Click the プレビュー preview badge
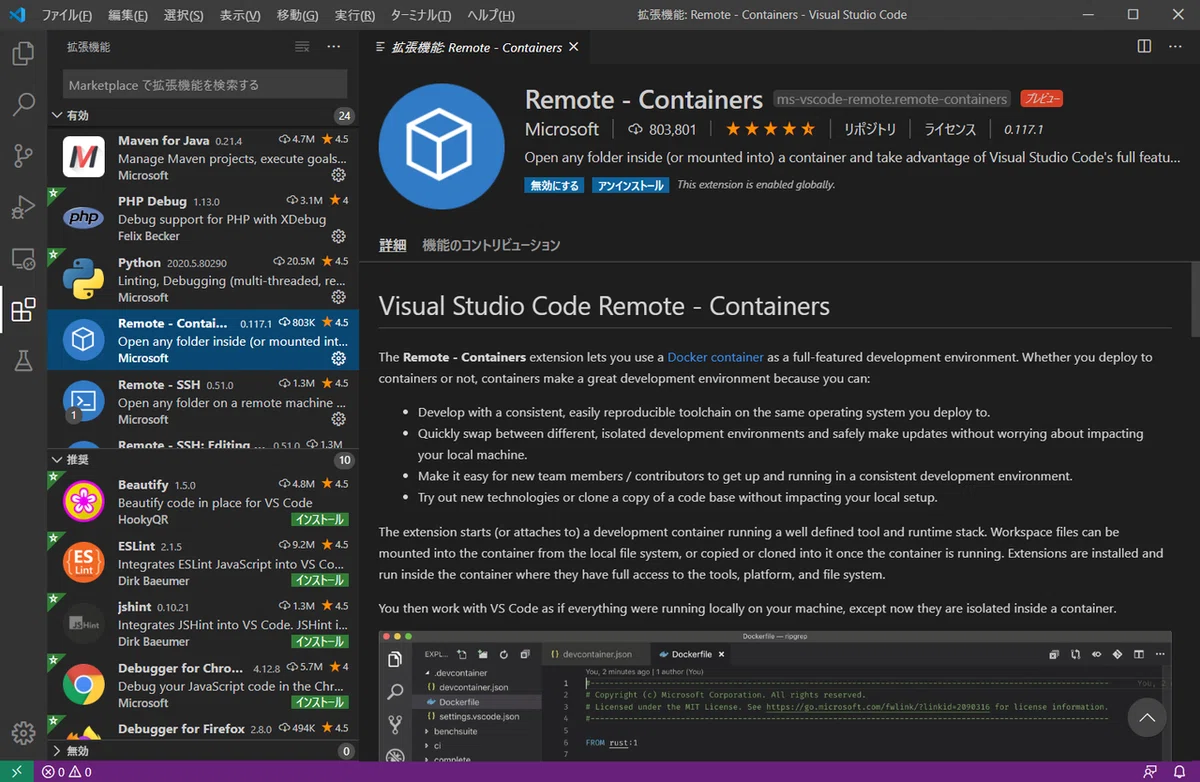Screen dimensions: 1200x782 (x=1041, y=99)
